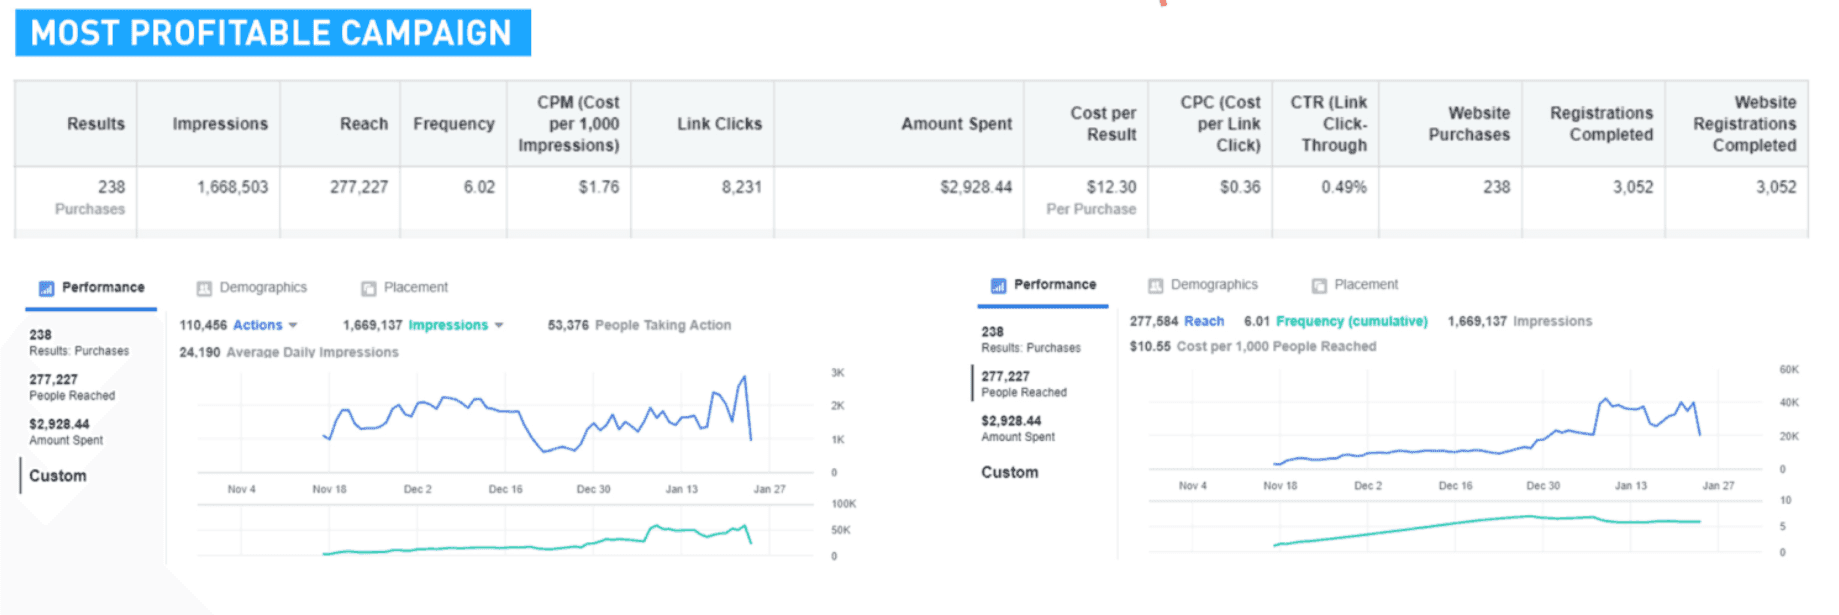The image size is (1839, 615).
Task: Switch to the left Demographics tab
Action: [252, 288]
